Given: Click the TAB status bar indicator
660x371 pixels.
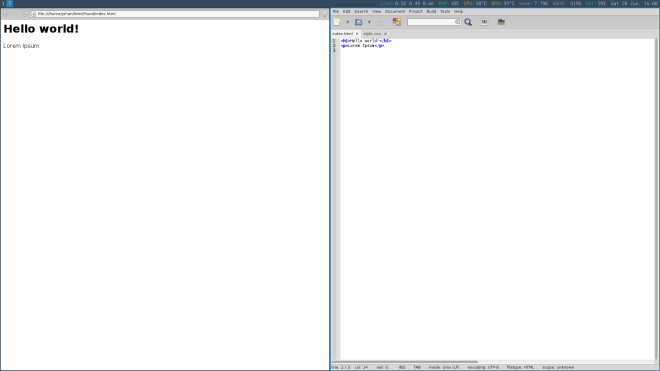Looking at the screenshot, I should (417, 367).
